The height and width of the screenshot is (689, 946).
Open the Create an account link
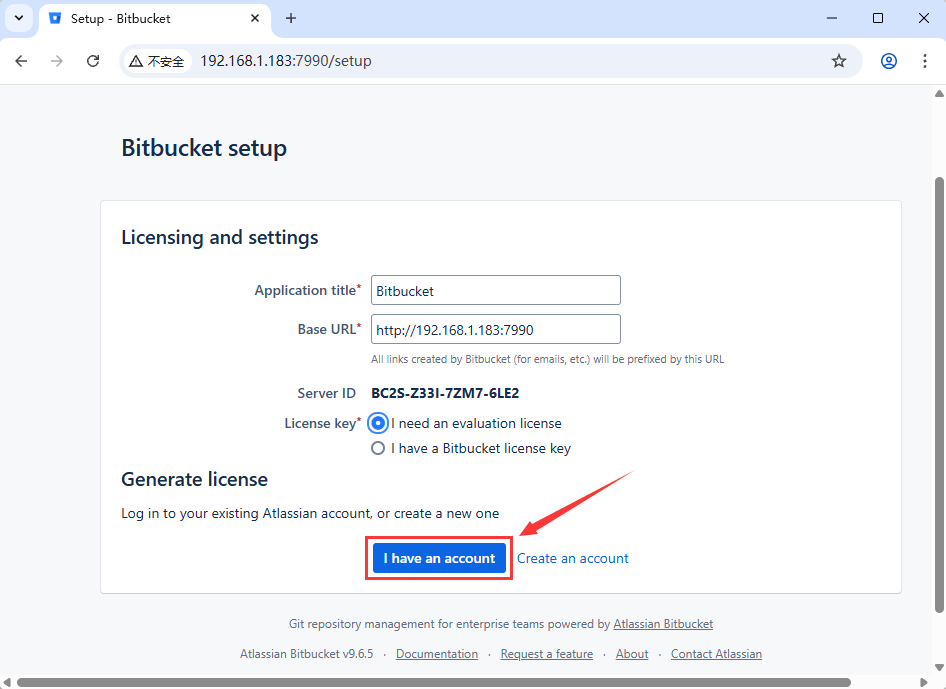(573, 559)
